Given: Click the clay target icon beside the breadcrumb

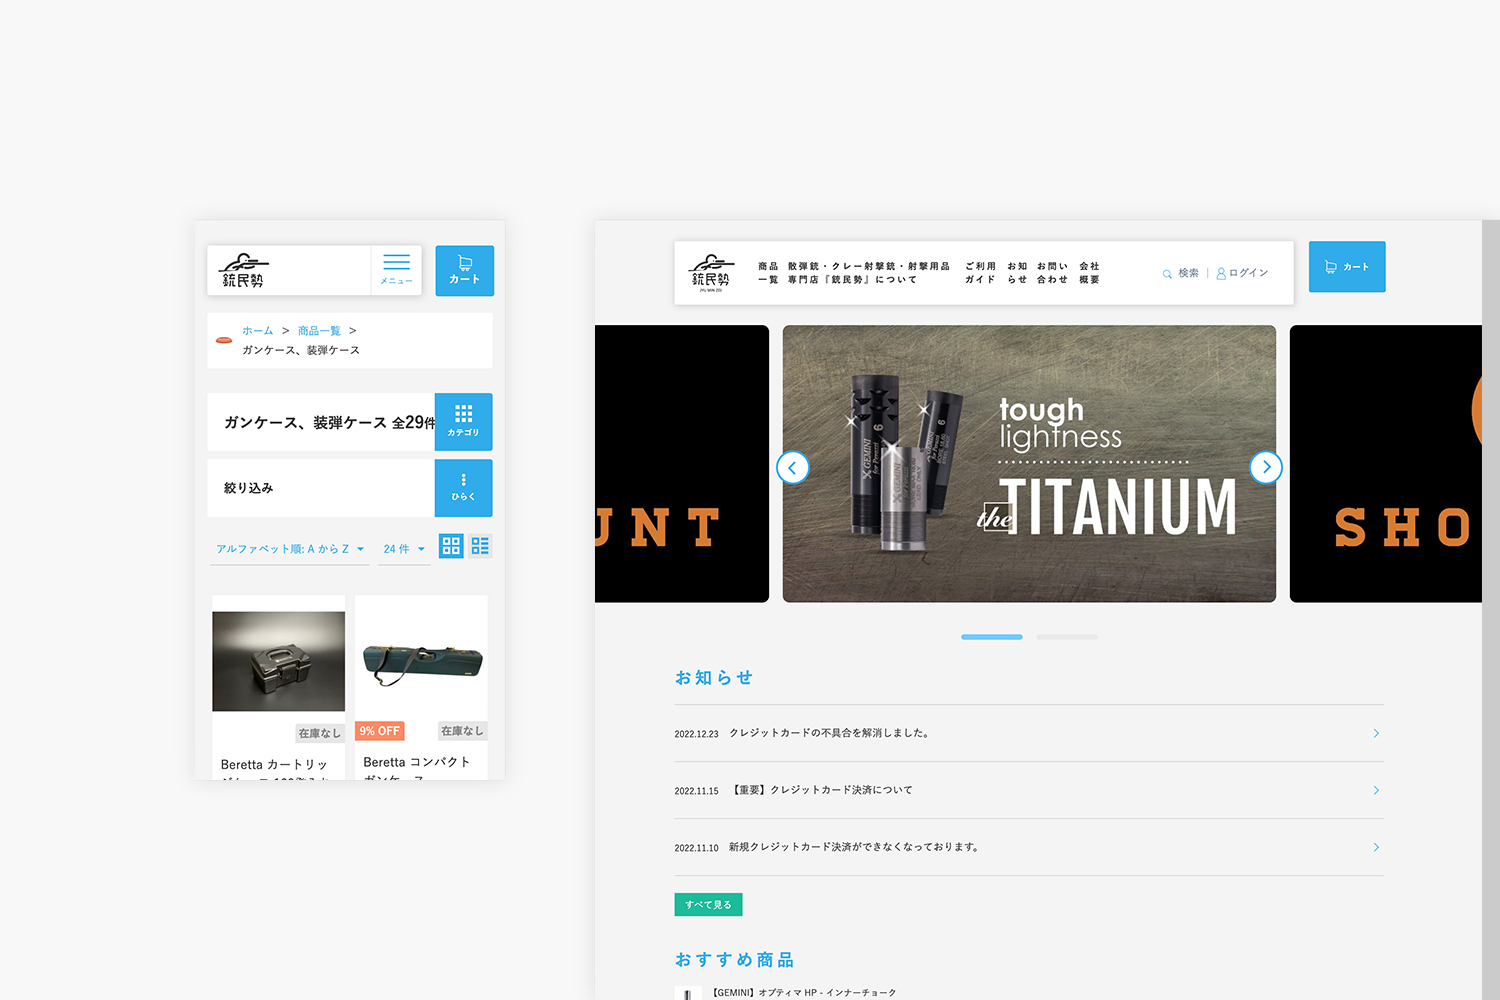Looking at the screenshot, I should [224, 340].
